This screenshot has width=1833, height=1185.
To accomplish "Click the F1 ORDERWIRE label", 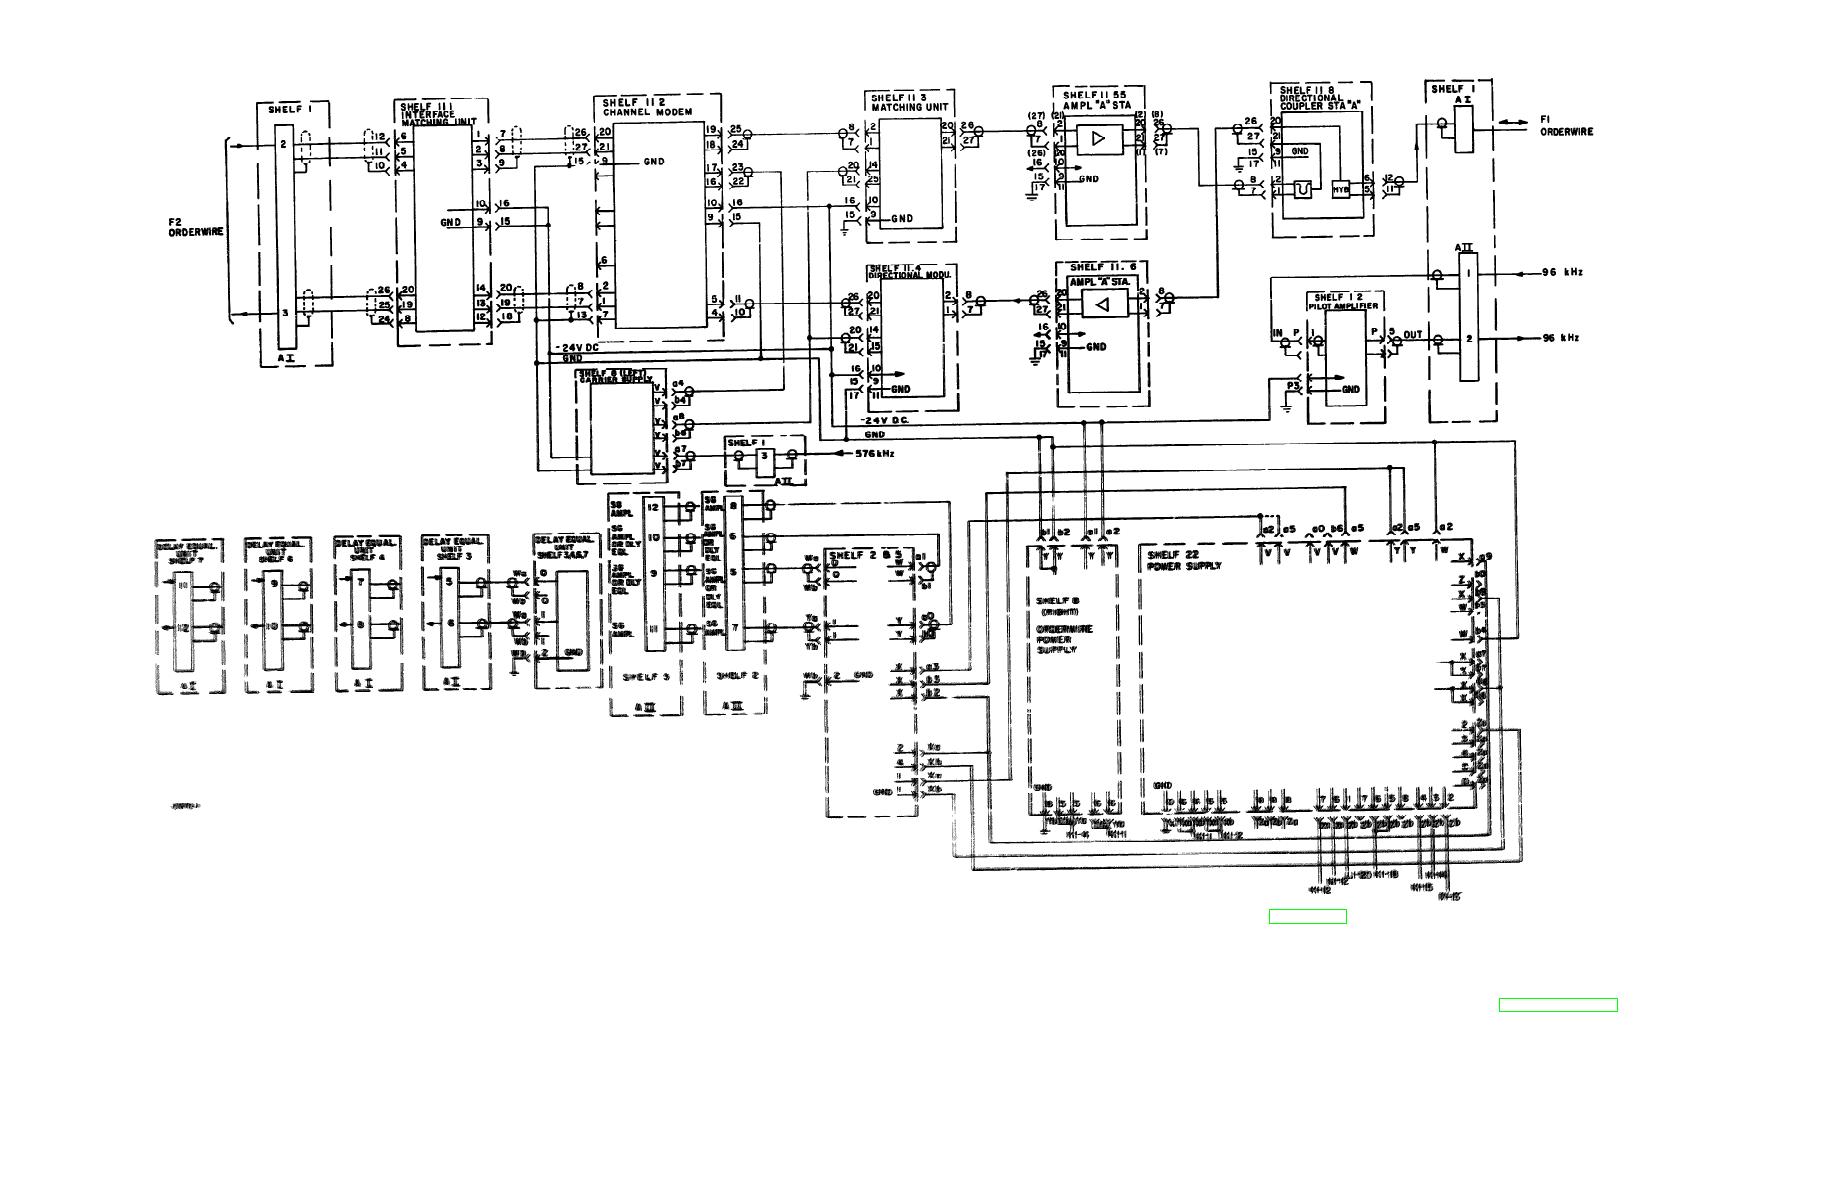I will click(x=1566, y=126).
